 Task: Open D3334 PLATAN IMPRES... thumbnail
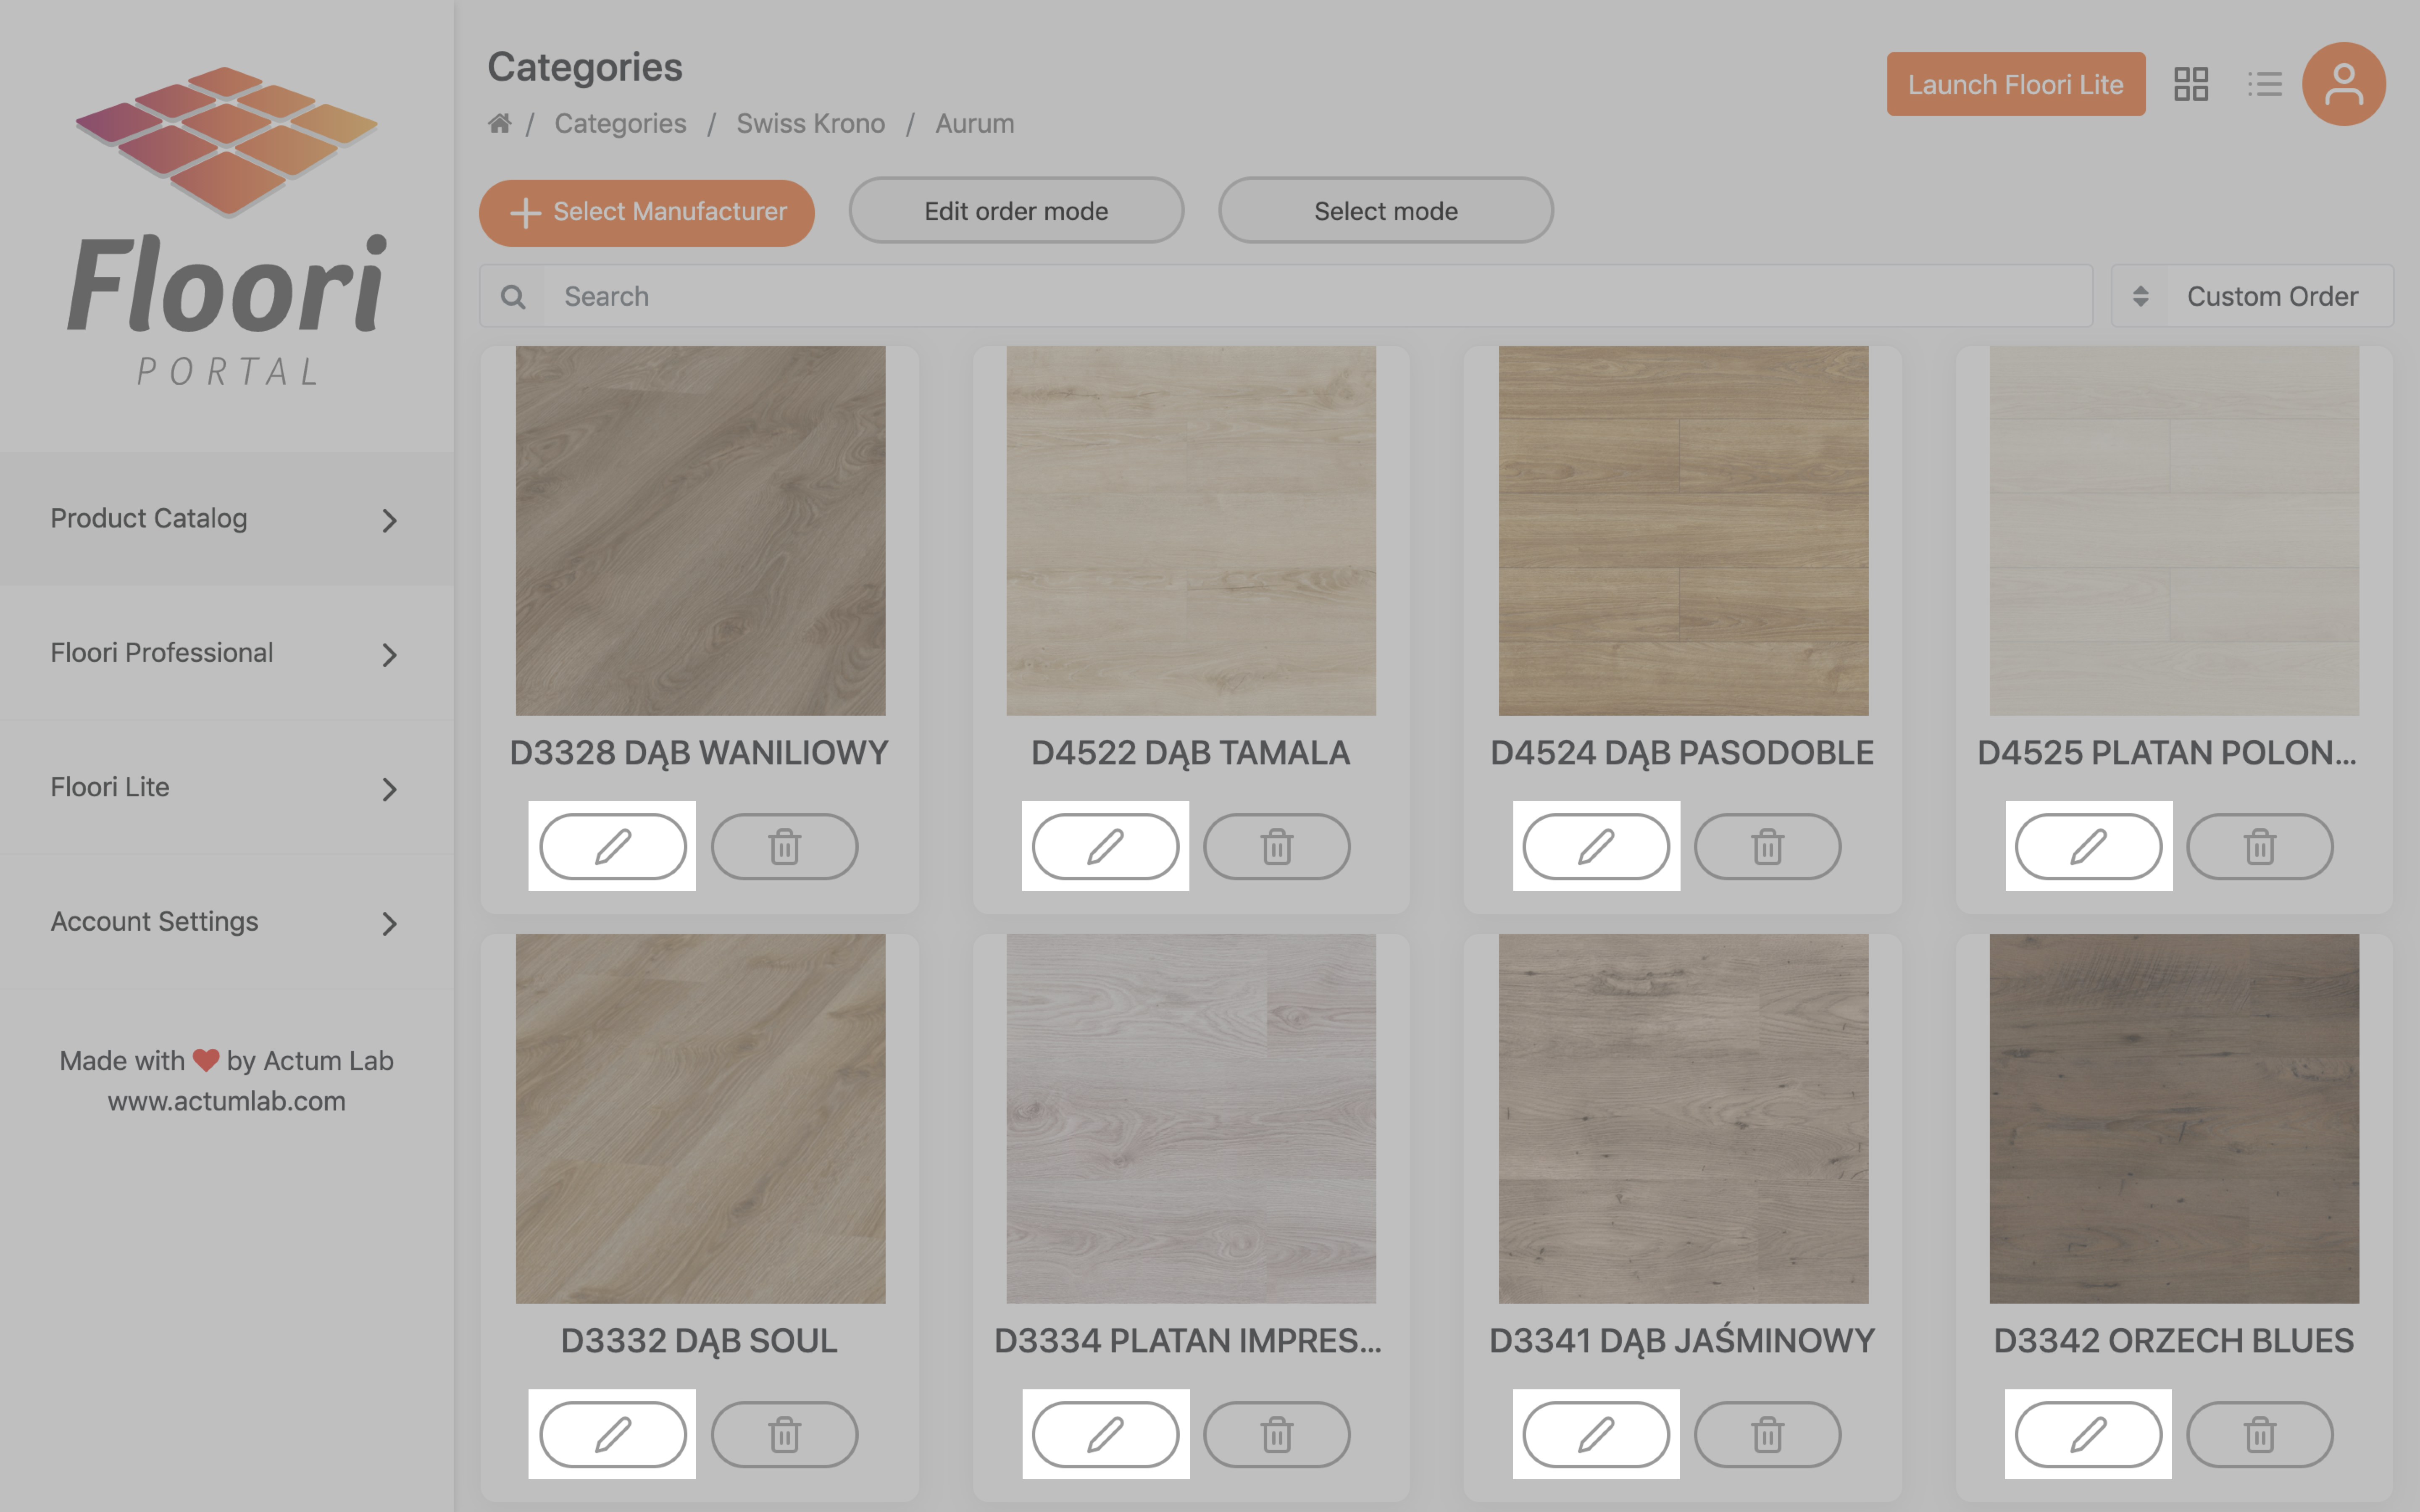(1191, 1119)
